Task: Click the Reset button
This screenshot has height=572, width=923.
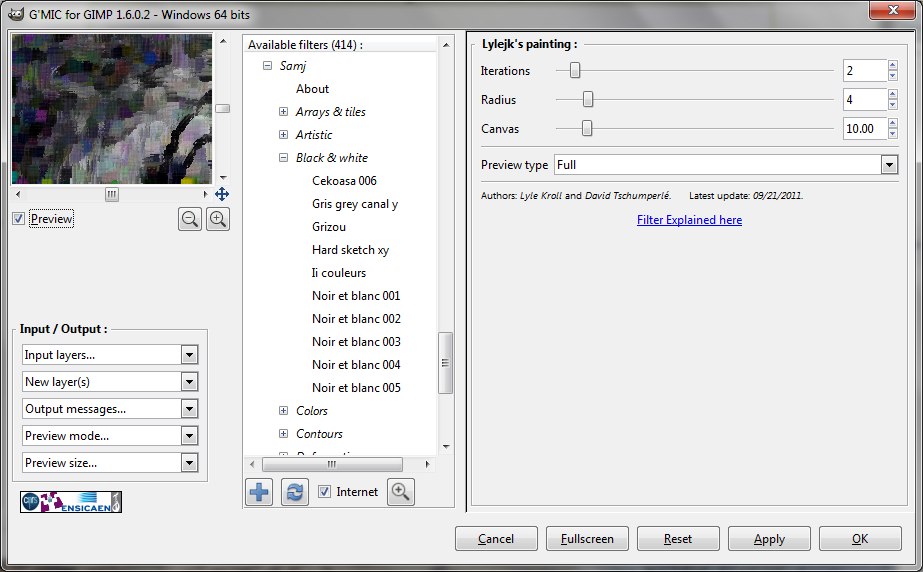Action: coord(678,538)
